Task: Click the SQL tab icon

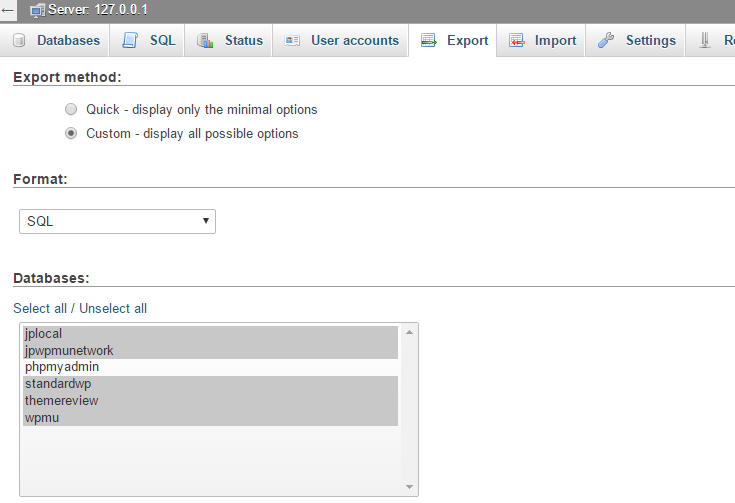Action: 130,41
